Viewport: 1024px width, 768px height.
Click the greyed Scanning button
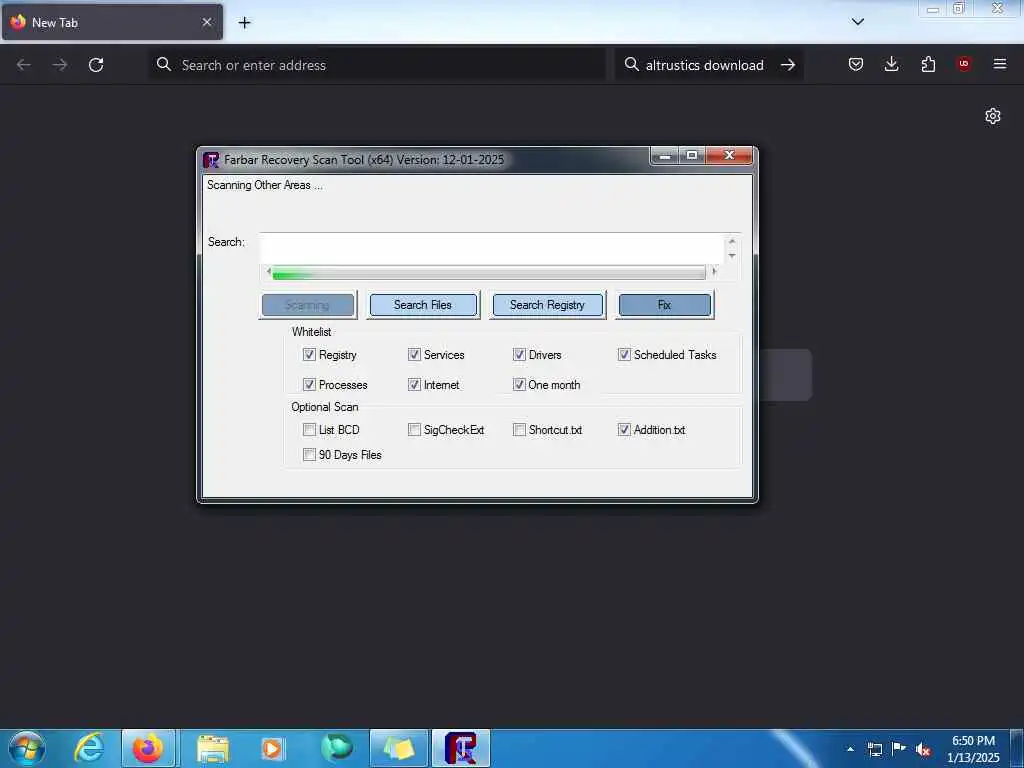click(x=308, y=305)
